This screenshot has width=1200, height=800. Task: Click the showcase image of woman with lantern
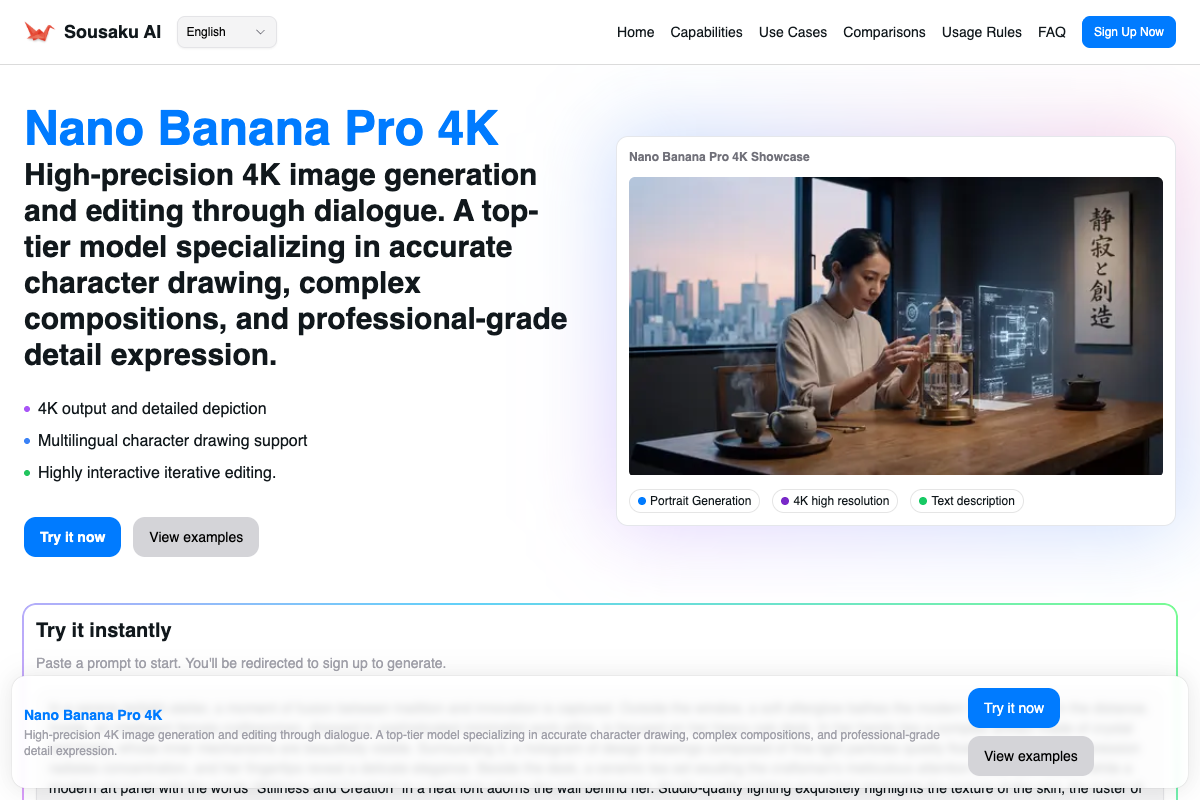tap(895, 325)
